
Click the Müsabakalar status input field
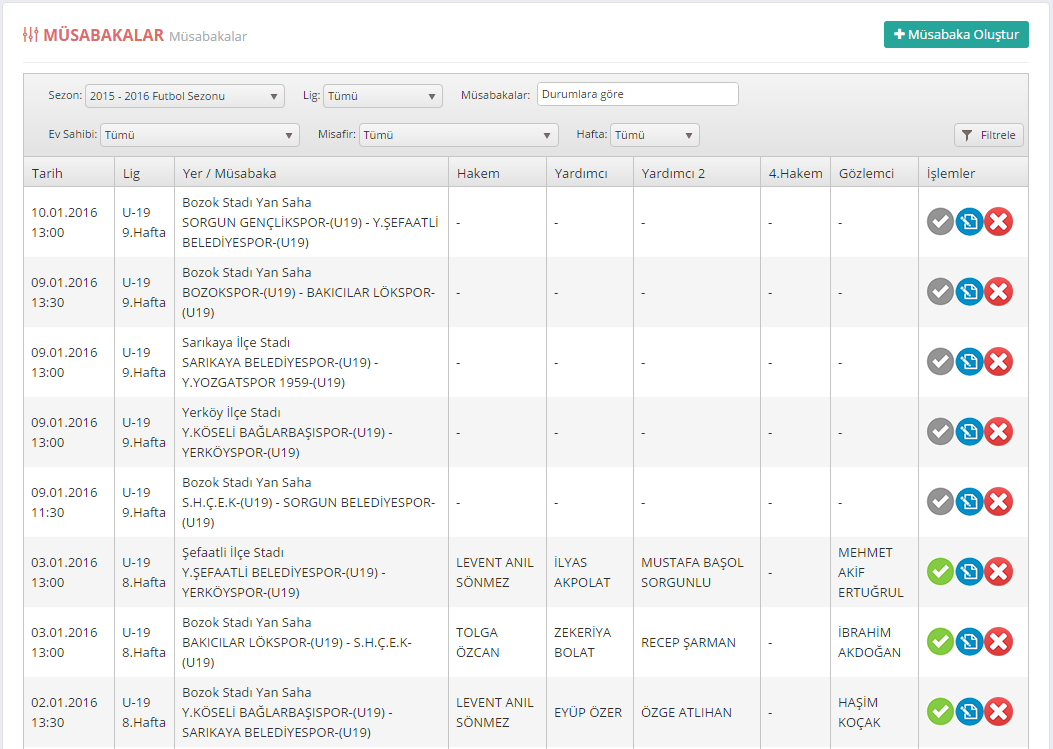tap(637, 94)
